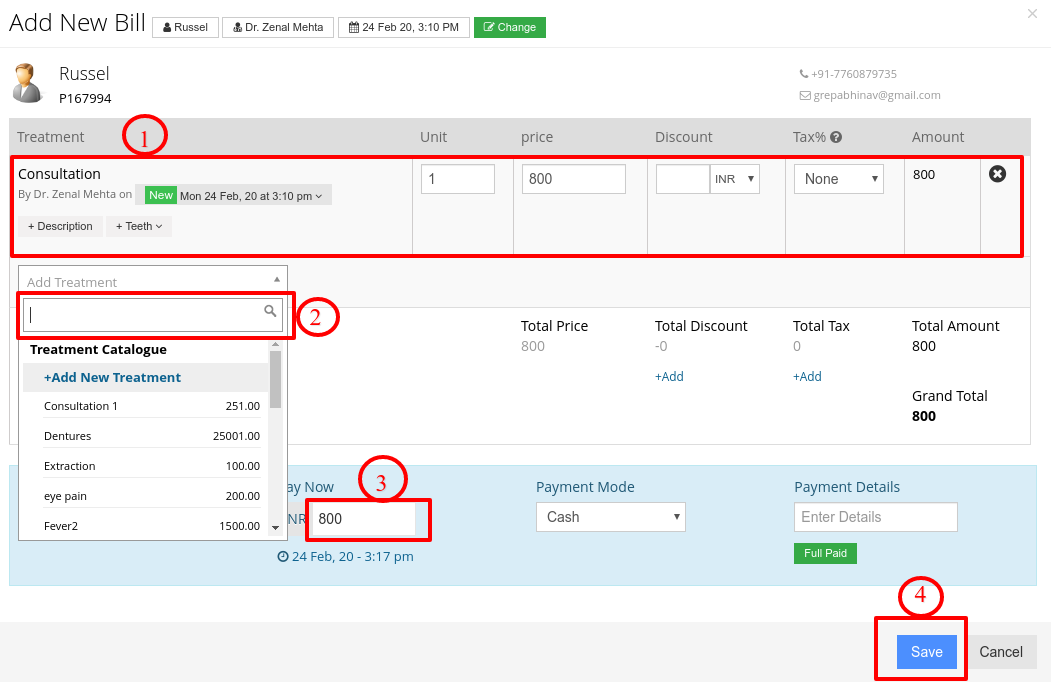Viewport: 1051px width, 688px height.
Task: Click the patient avatar image
Action: (27, 82)
